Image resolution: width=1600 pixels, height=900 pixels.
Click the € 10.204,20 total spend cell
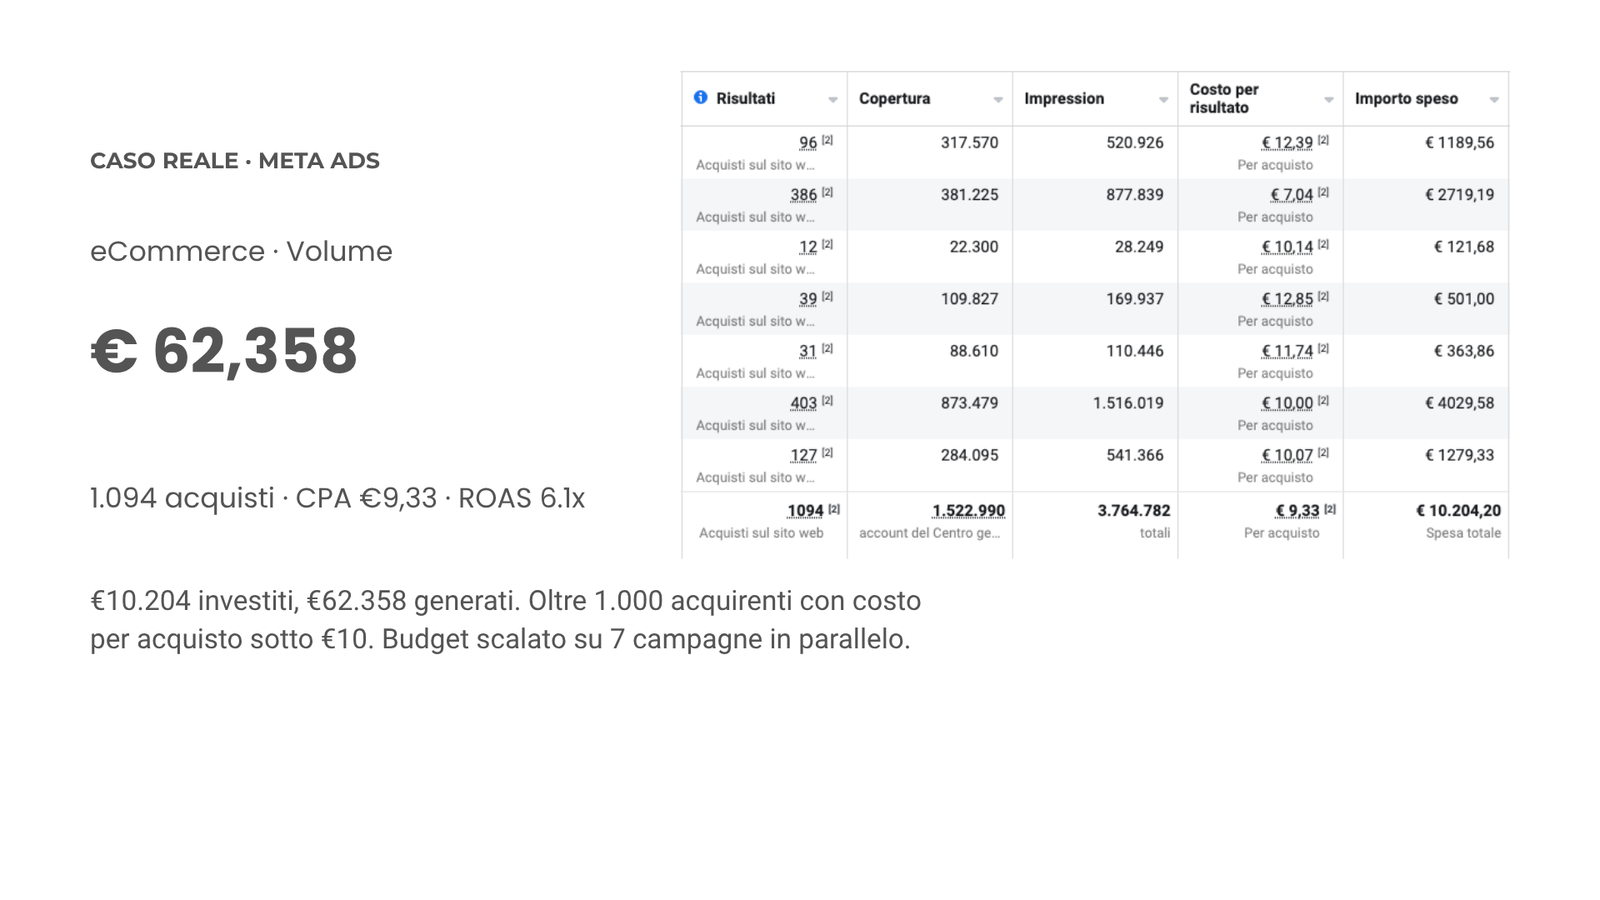[1458, 511]
